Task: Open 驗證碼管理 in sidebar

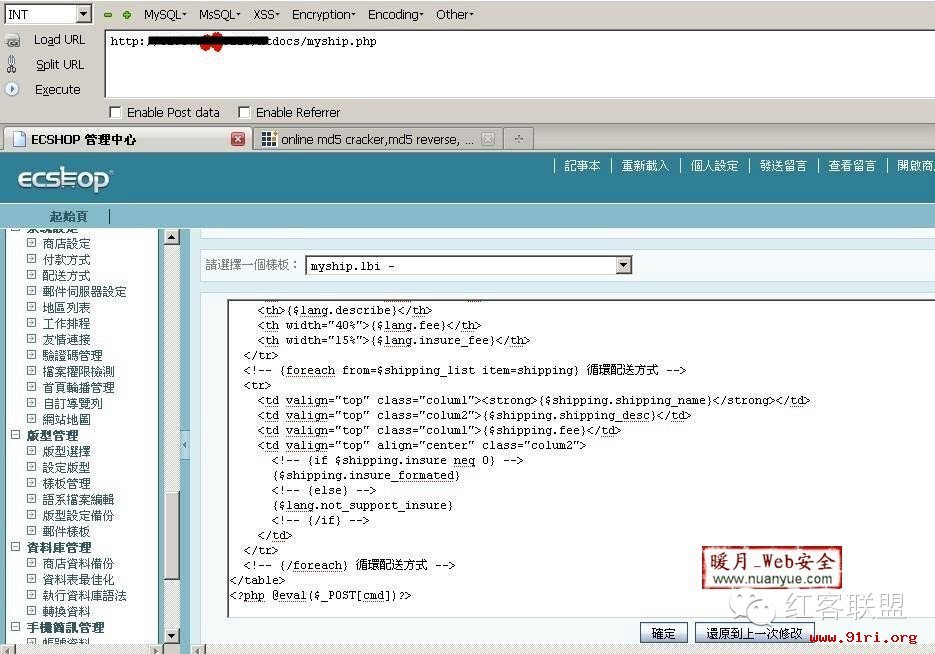Action: [x=72, y=355]
